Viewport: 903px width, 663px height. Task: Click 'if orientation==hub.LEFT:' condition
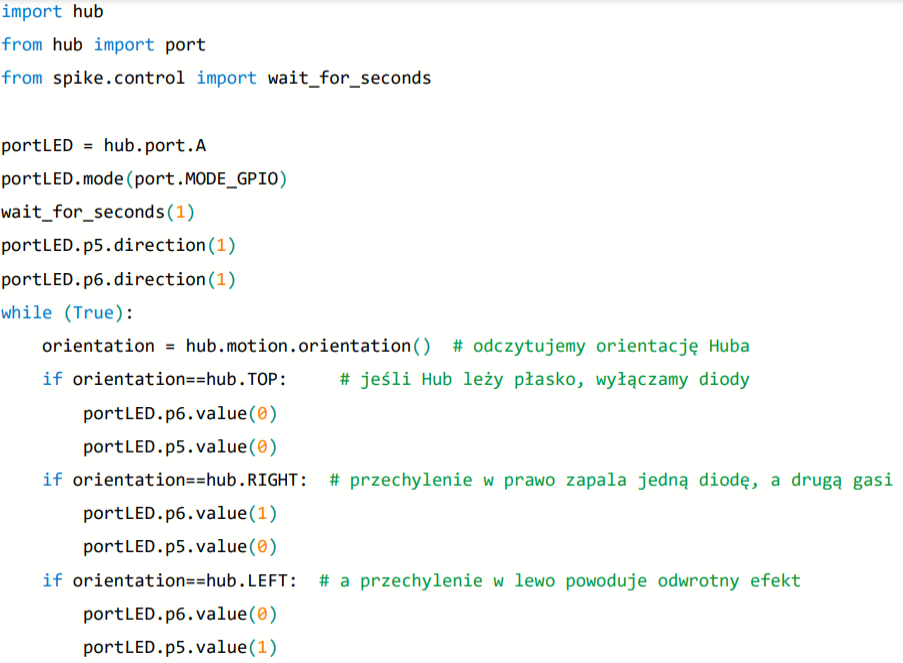point(170,581)
